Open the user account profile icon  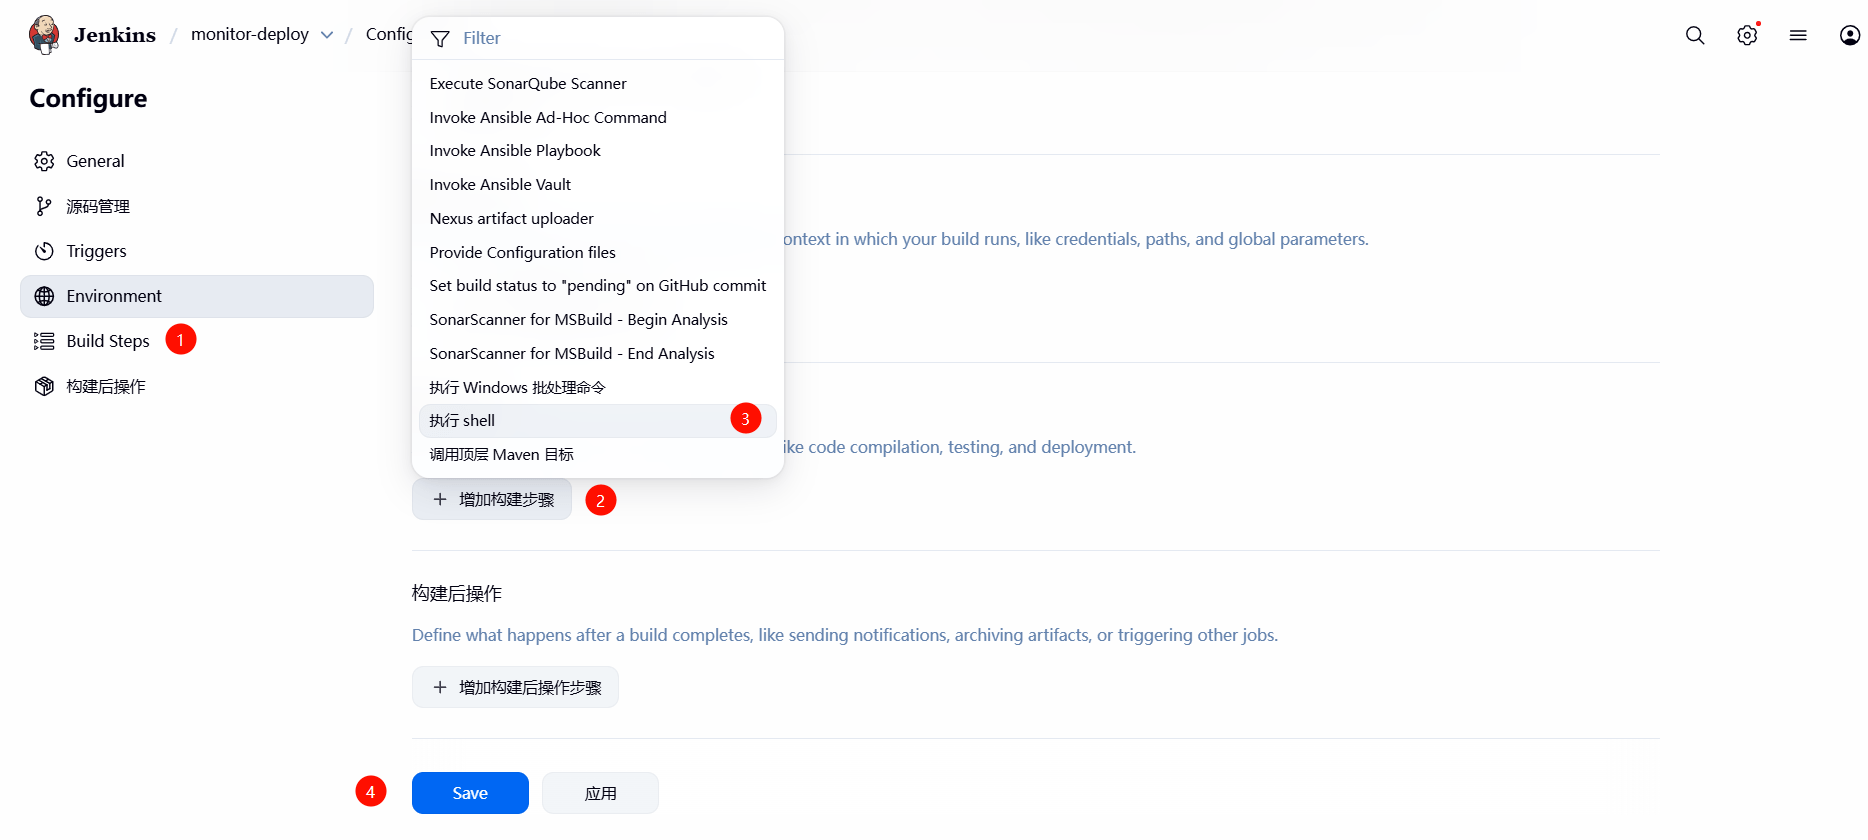(1849, 35)
